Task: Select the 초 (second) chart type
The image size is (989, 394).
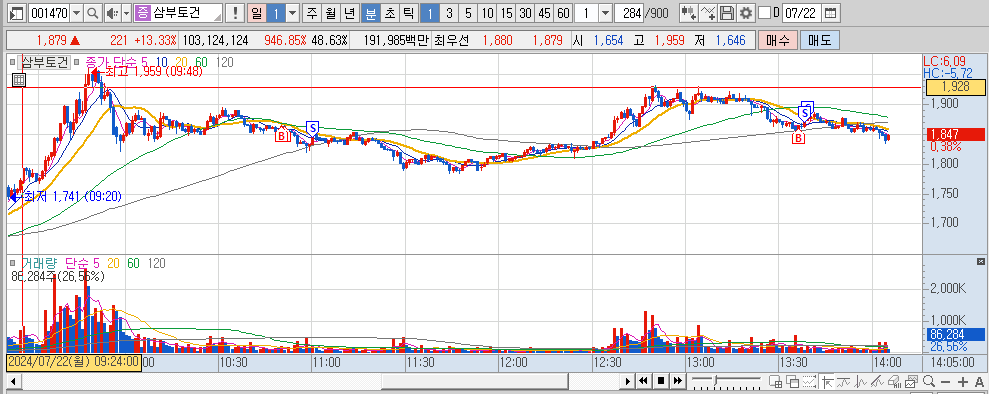Action: click(390, 13)
